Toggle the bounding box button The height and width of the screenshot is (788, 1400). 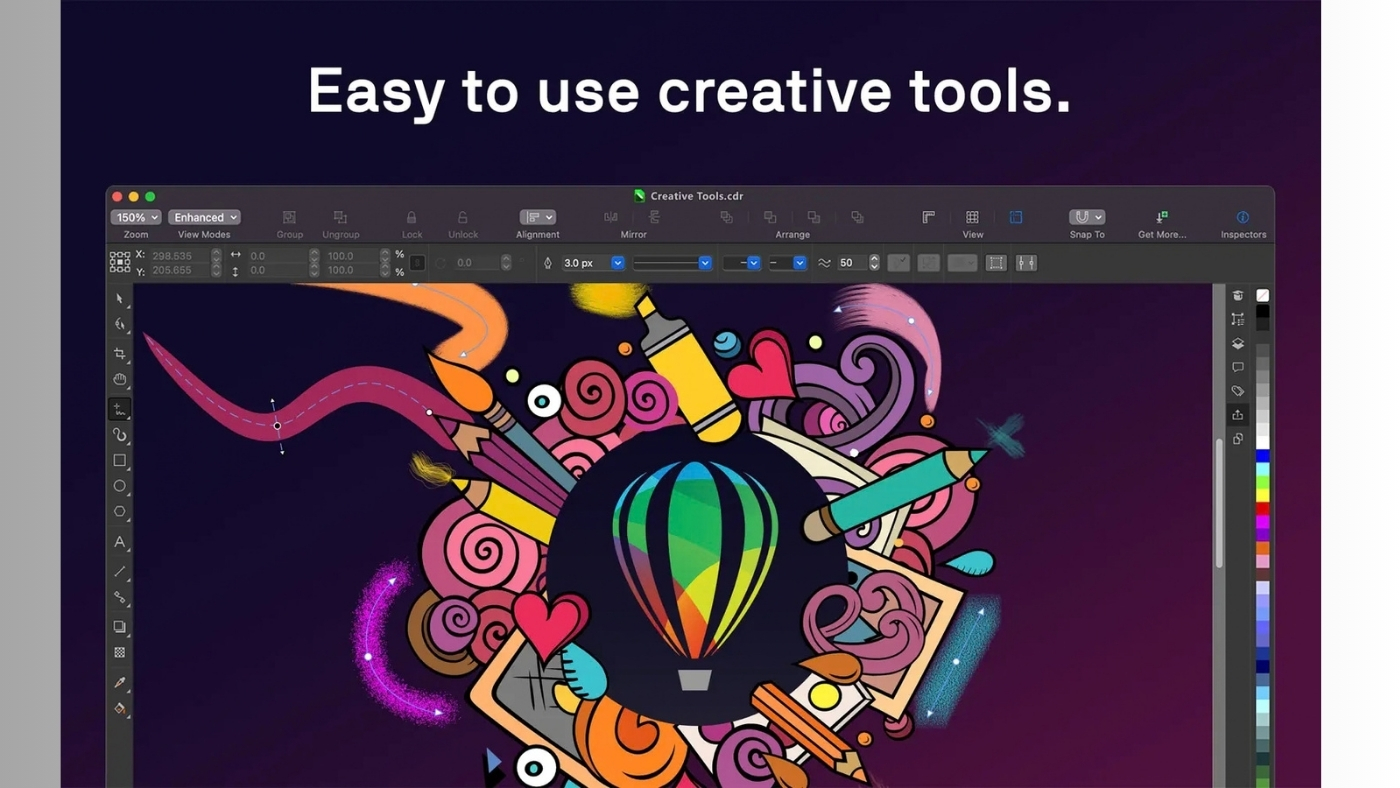(996, 263)
